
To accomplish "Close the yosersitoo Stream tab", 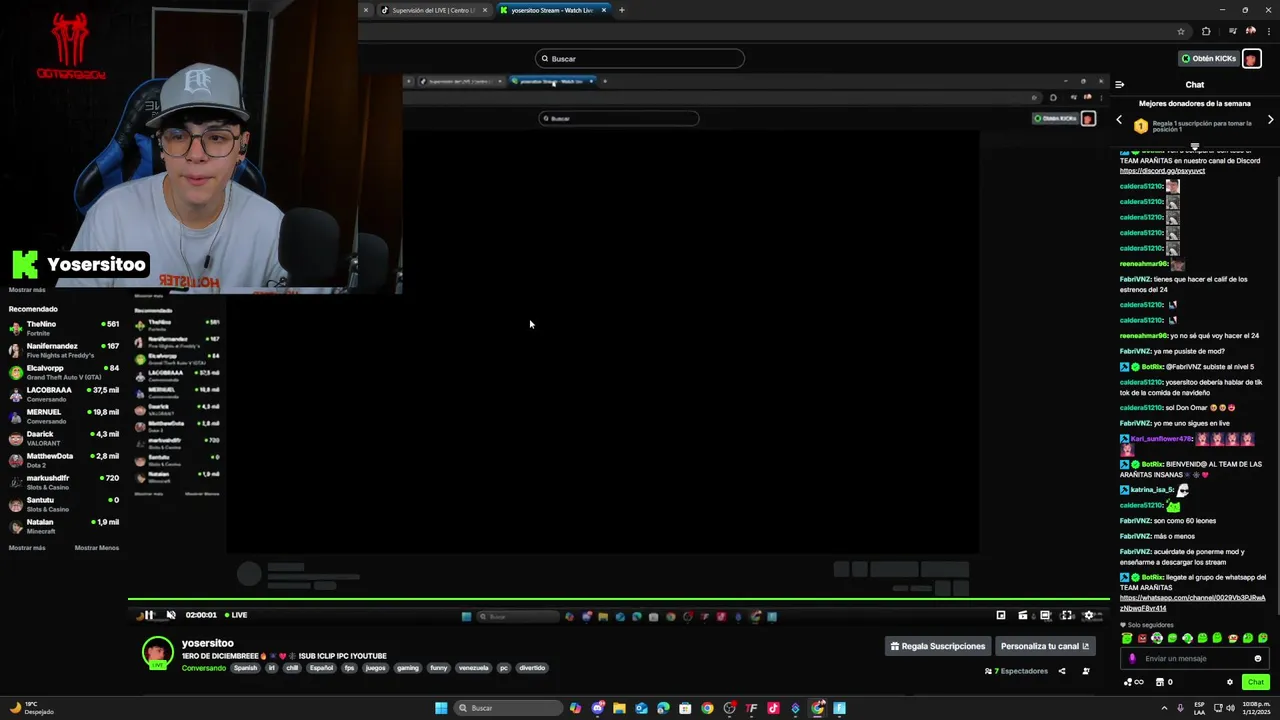I will (603, 10).
